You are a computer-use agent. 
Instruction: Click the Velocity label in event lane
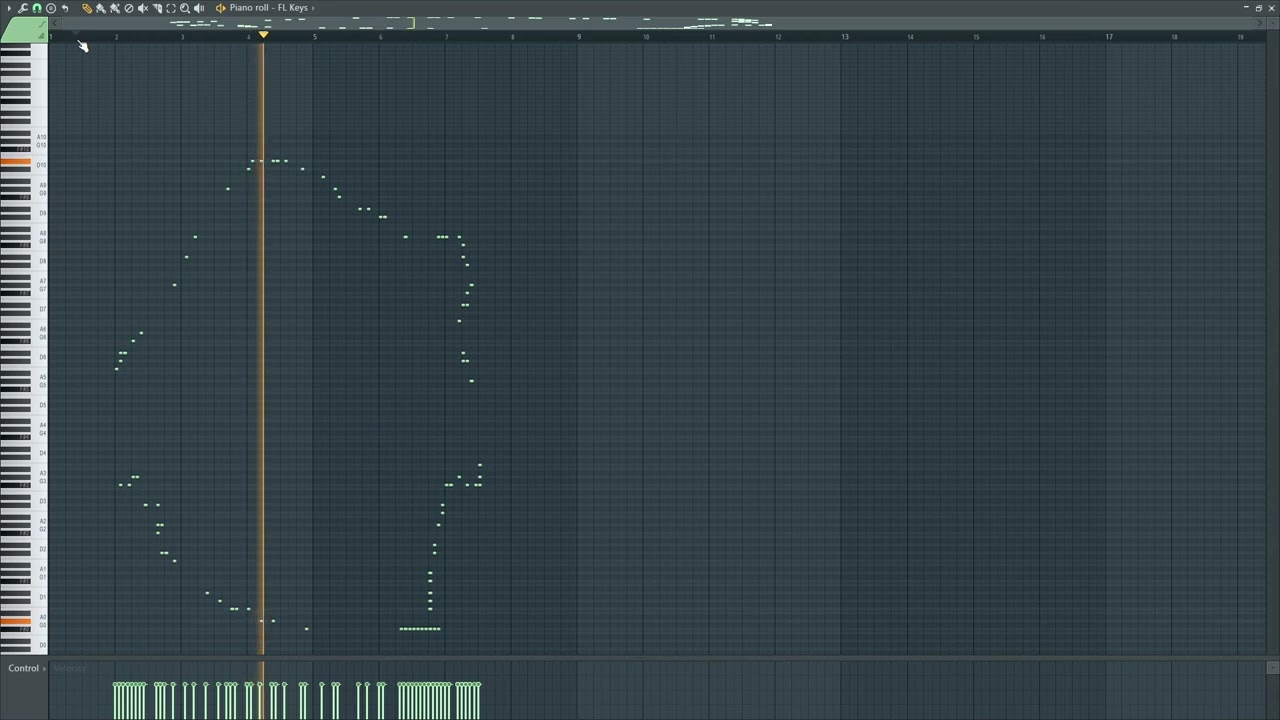tap(70, 668)
